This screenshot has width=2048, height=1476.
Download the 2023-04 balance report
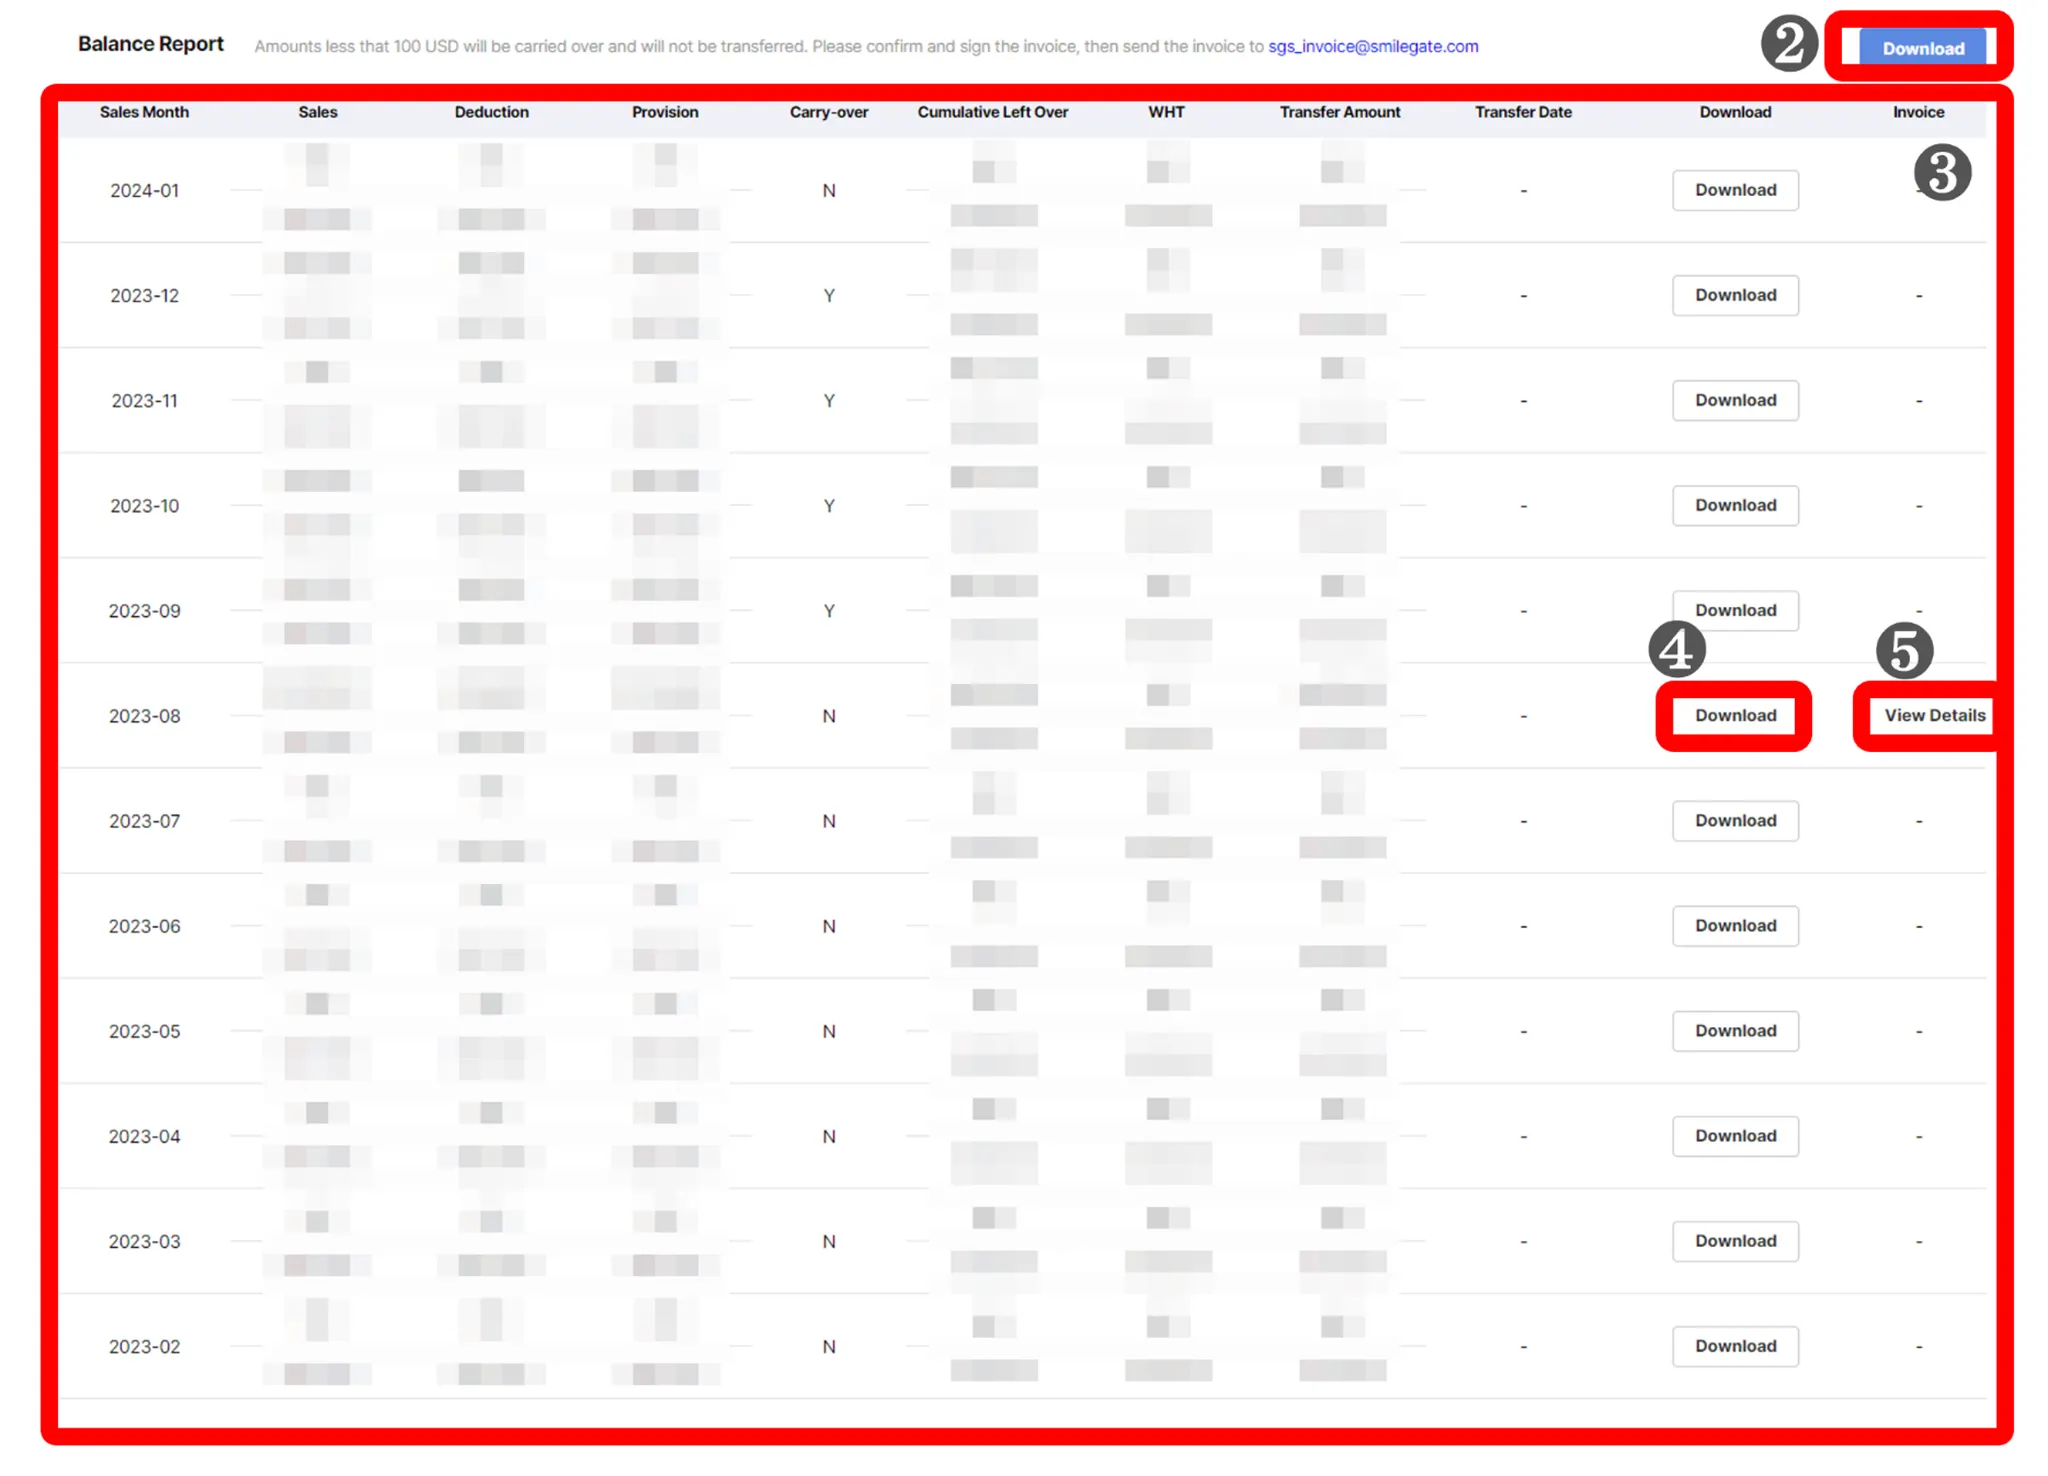(1735, 1135)
